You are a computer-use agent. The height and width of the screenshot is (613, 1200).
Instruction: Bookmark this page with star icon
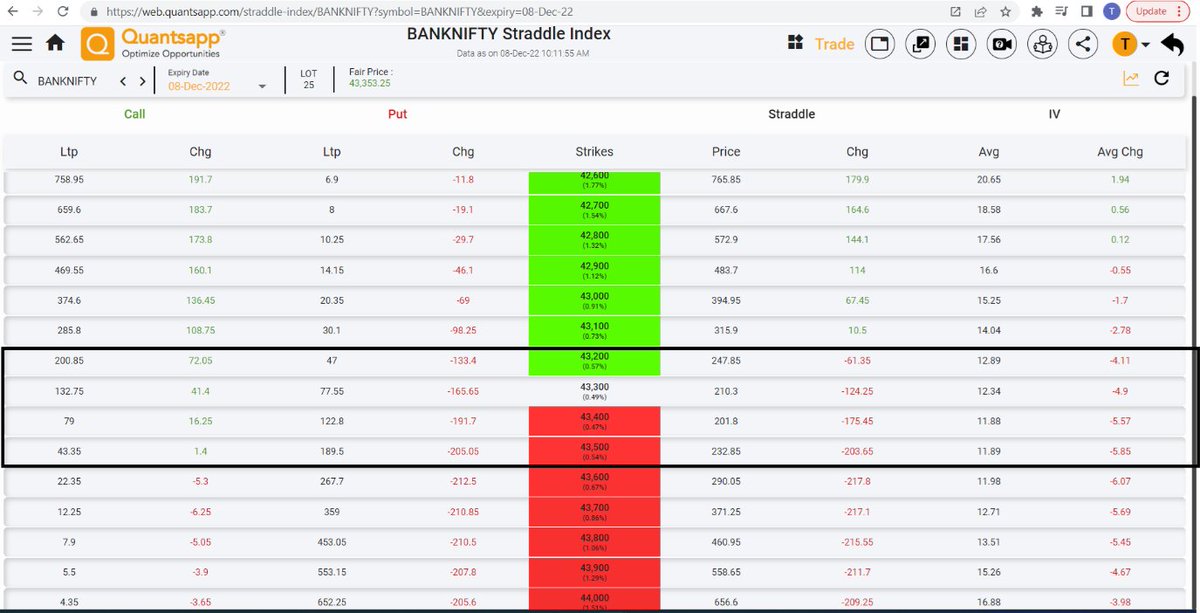click(x=1004, y=11)
